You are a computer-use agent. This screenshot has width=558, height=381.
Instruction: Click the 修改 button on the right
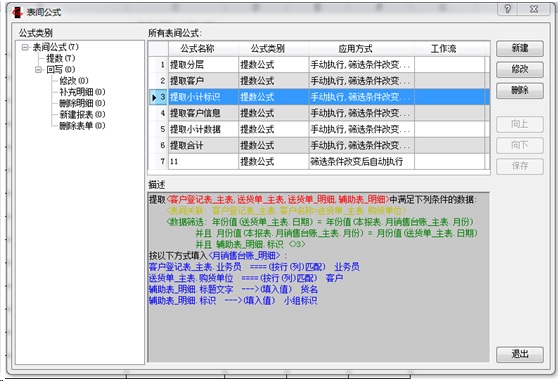pyautogui.click(x=520, y=69)
